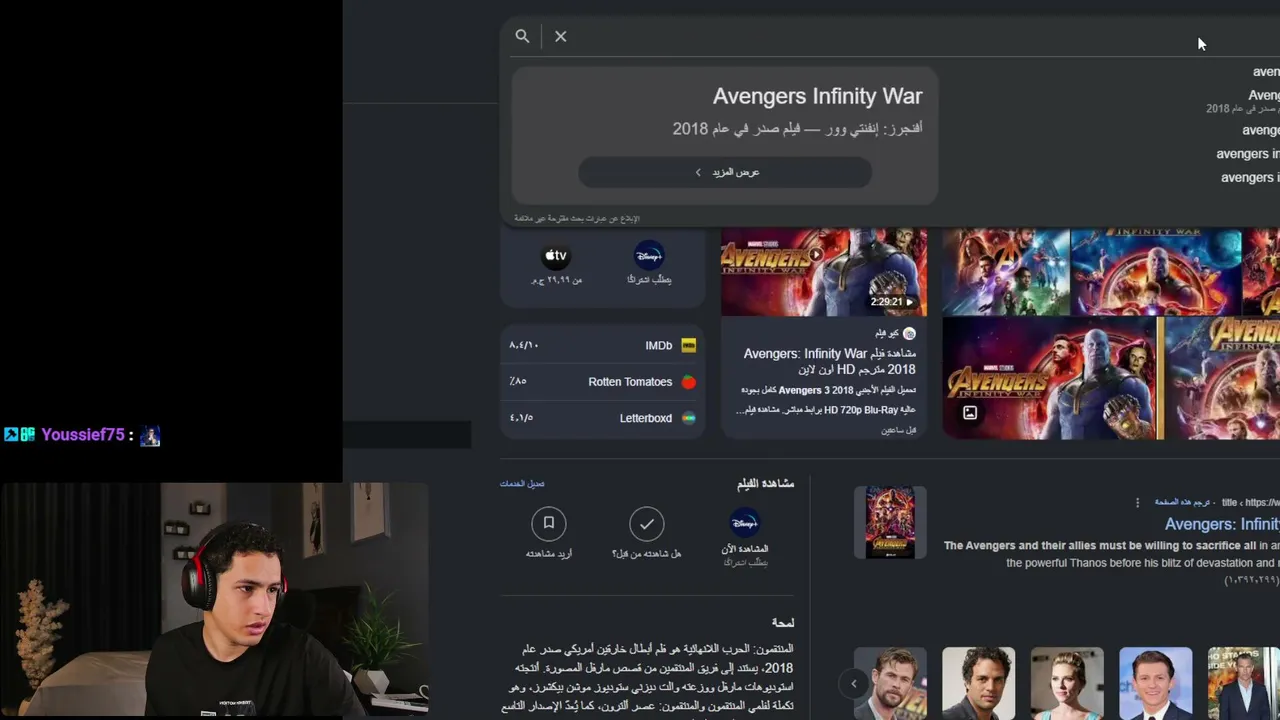Screen dimensions: 1280x720
Task: Click the IMDb score ٨٫٤/١٠ text
Action: click(524, 345)
